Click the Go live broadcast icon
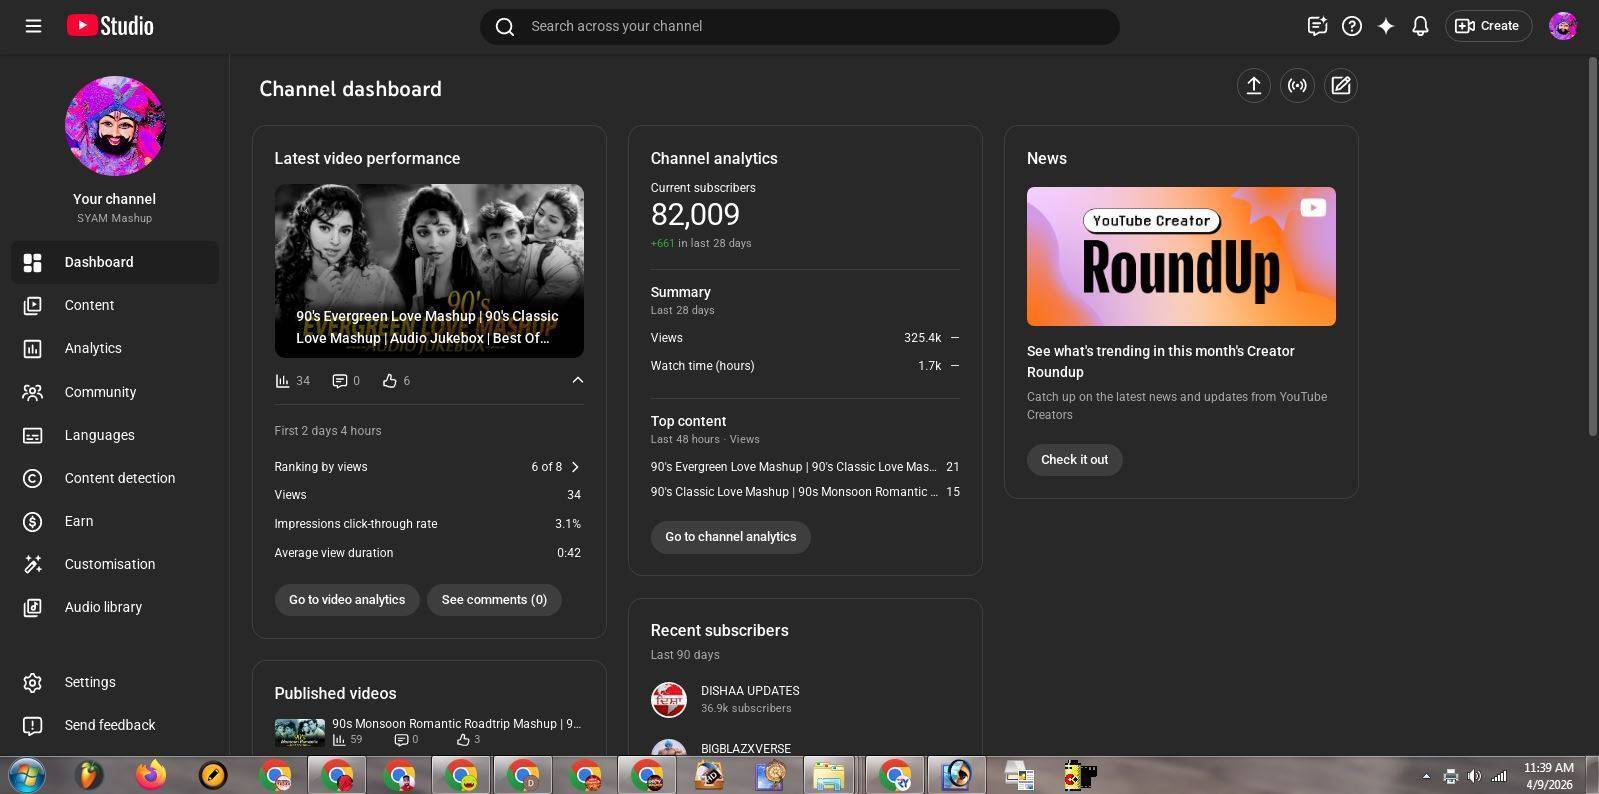The height and width of the screenshot is (794, 1599). coord(1297,86)
